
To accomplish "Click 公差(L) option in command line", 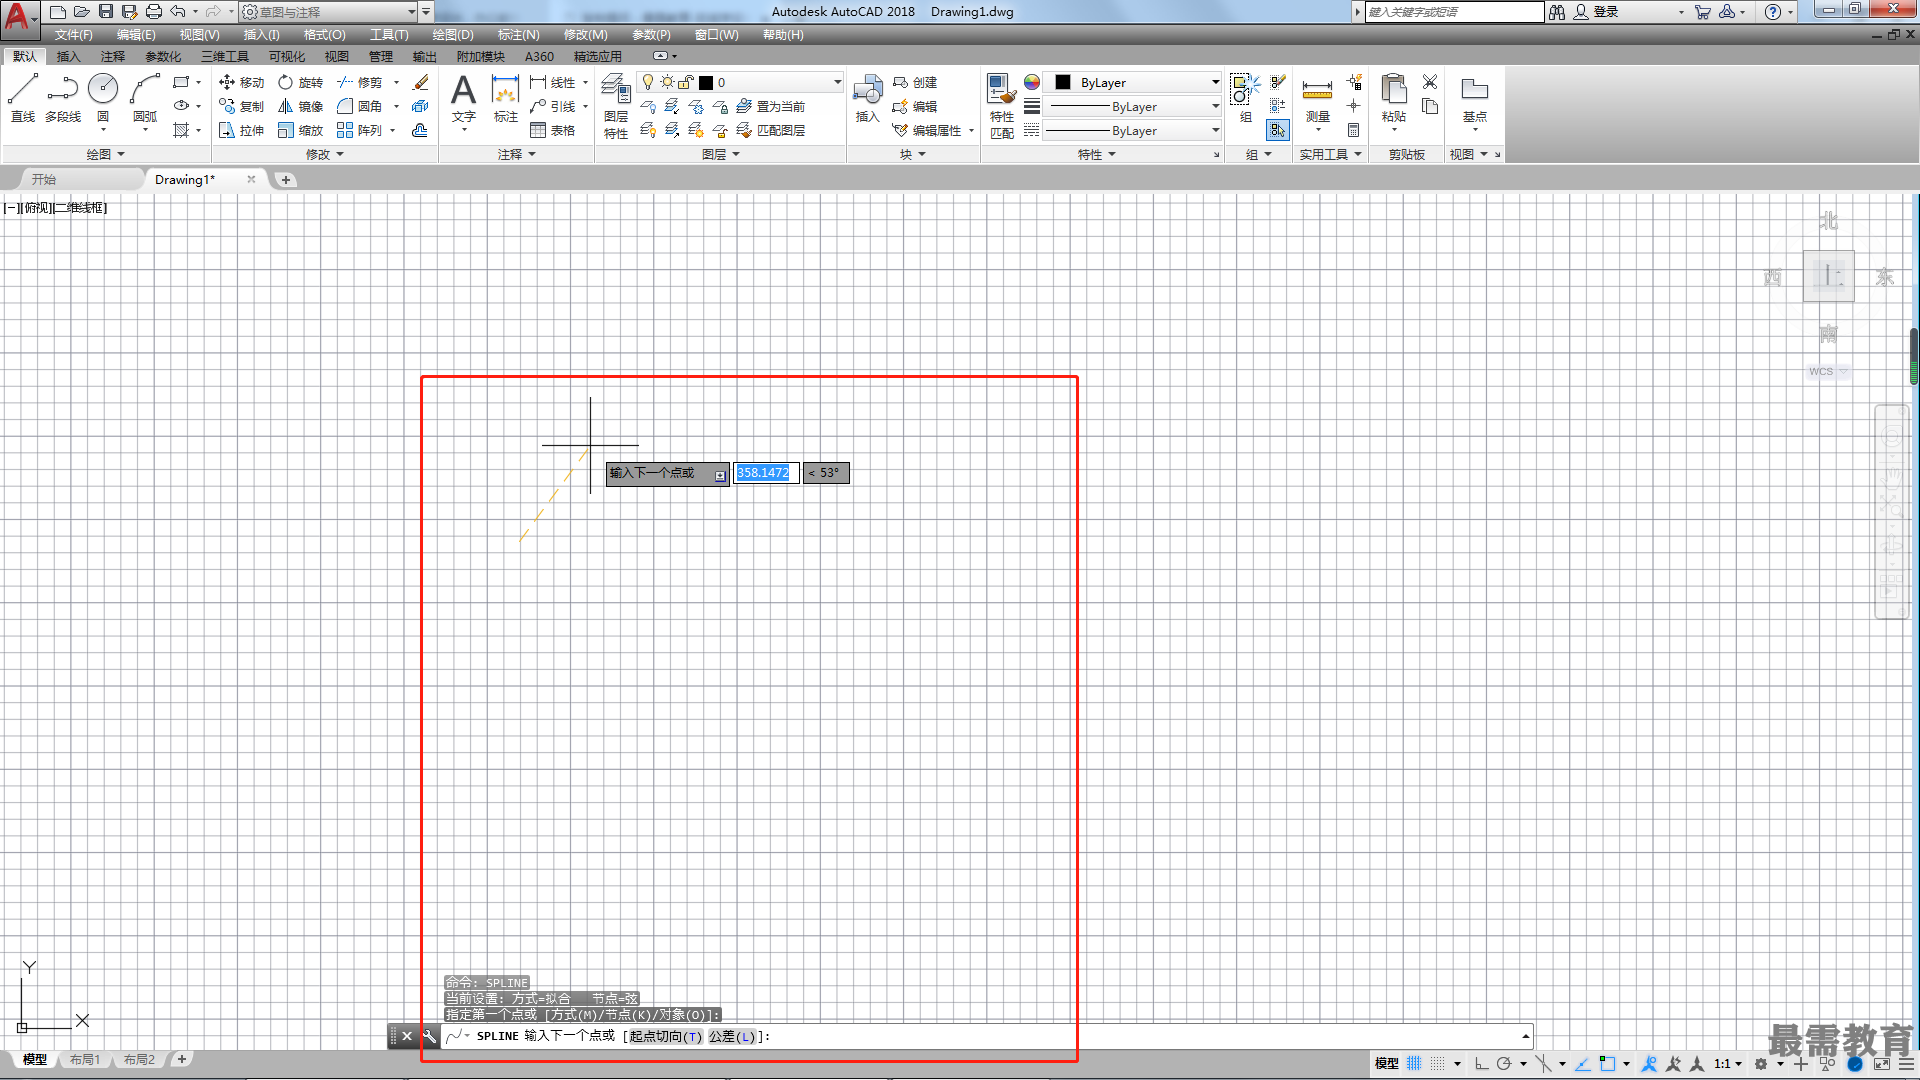I will (x=732, y=1036).
